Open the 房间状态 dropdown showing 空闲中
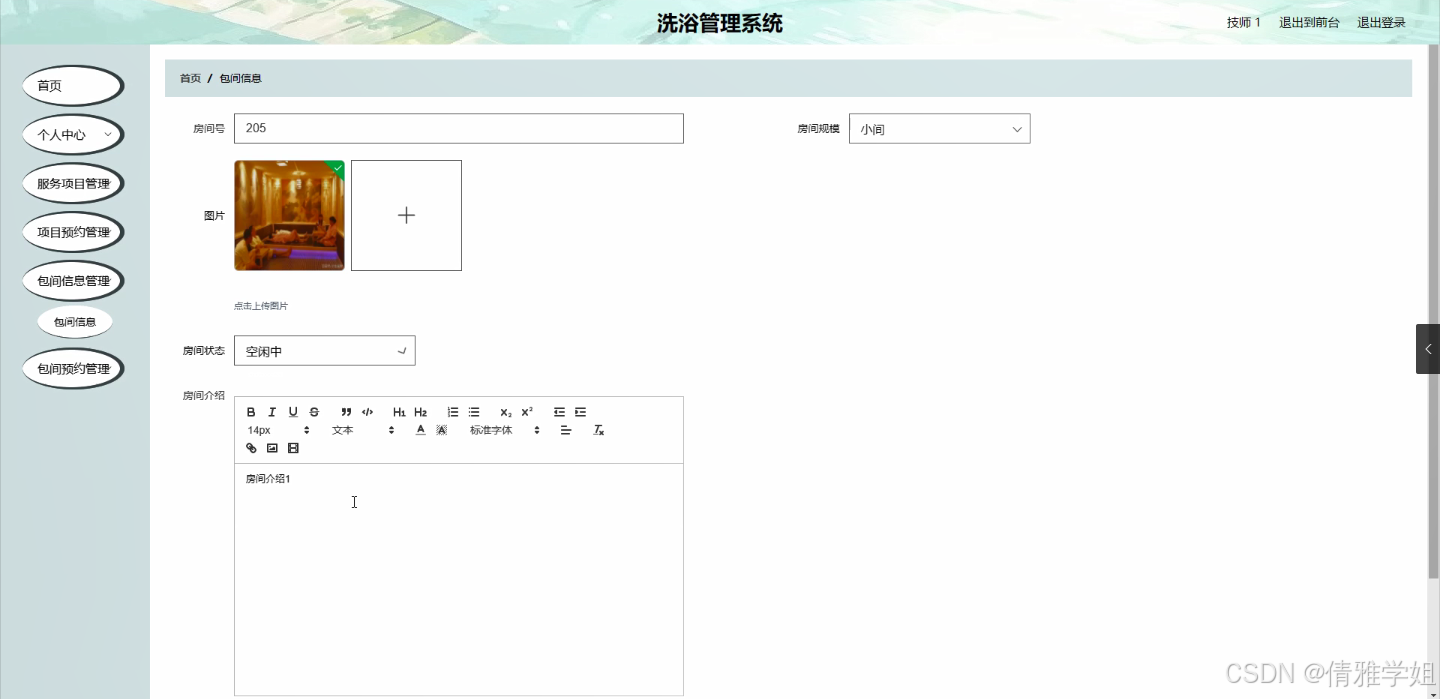This screenshot has height=699, width=1440. pyautogui.click(x=324, y=351)
